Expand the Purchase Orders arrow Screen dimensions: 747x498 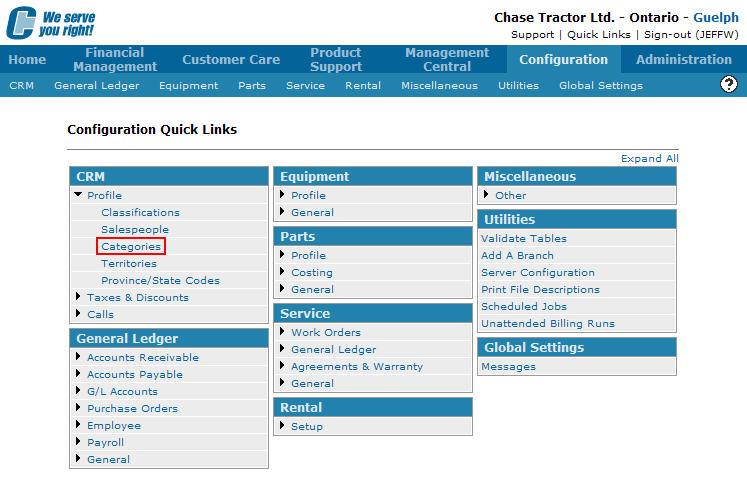(x=78, y=408)
